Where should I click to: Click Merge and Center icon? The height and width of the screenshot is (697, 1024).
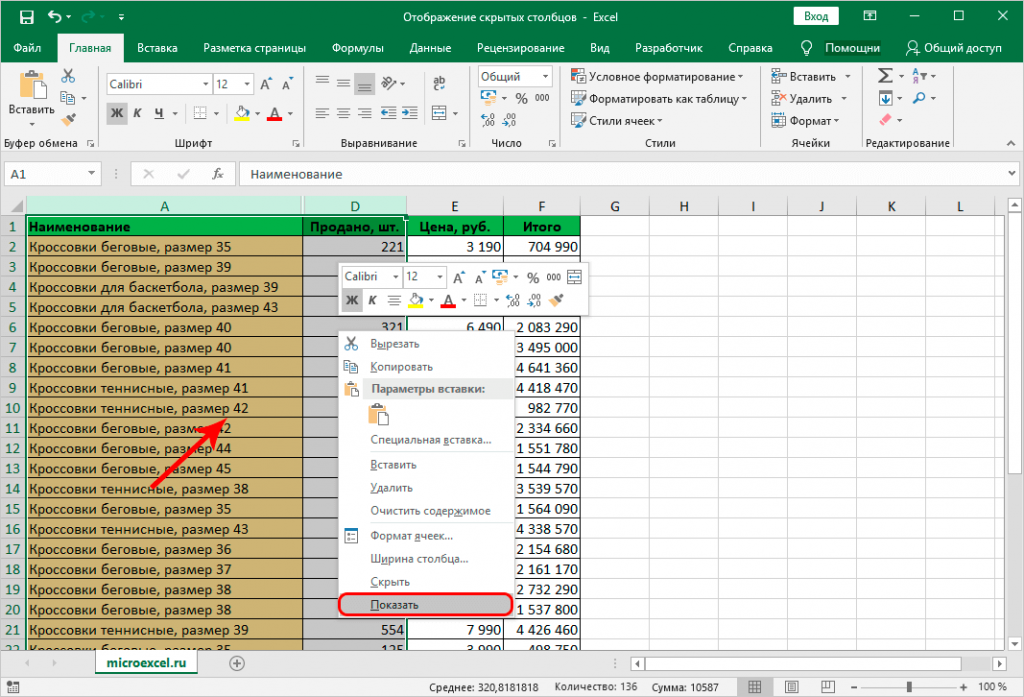tap(440, 114)
